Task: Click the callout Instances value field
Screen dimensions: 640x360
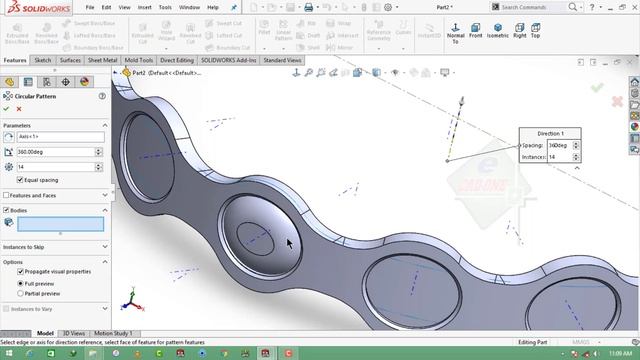Action: (560, 157)
